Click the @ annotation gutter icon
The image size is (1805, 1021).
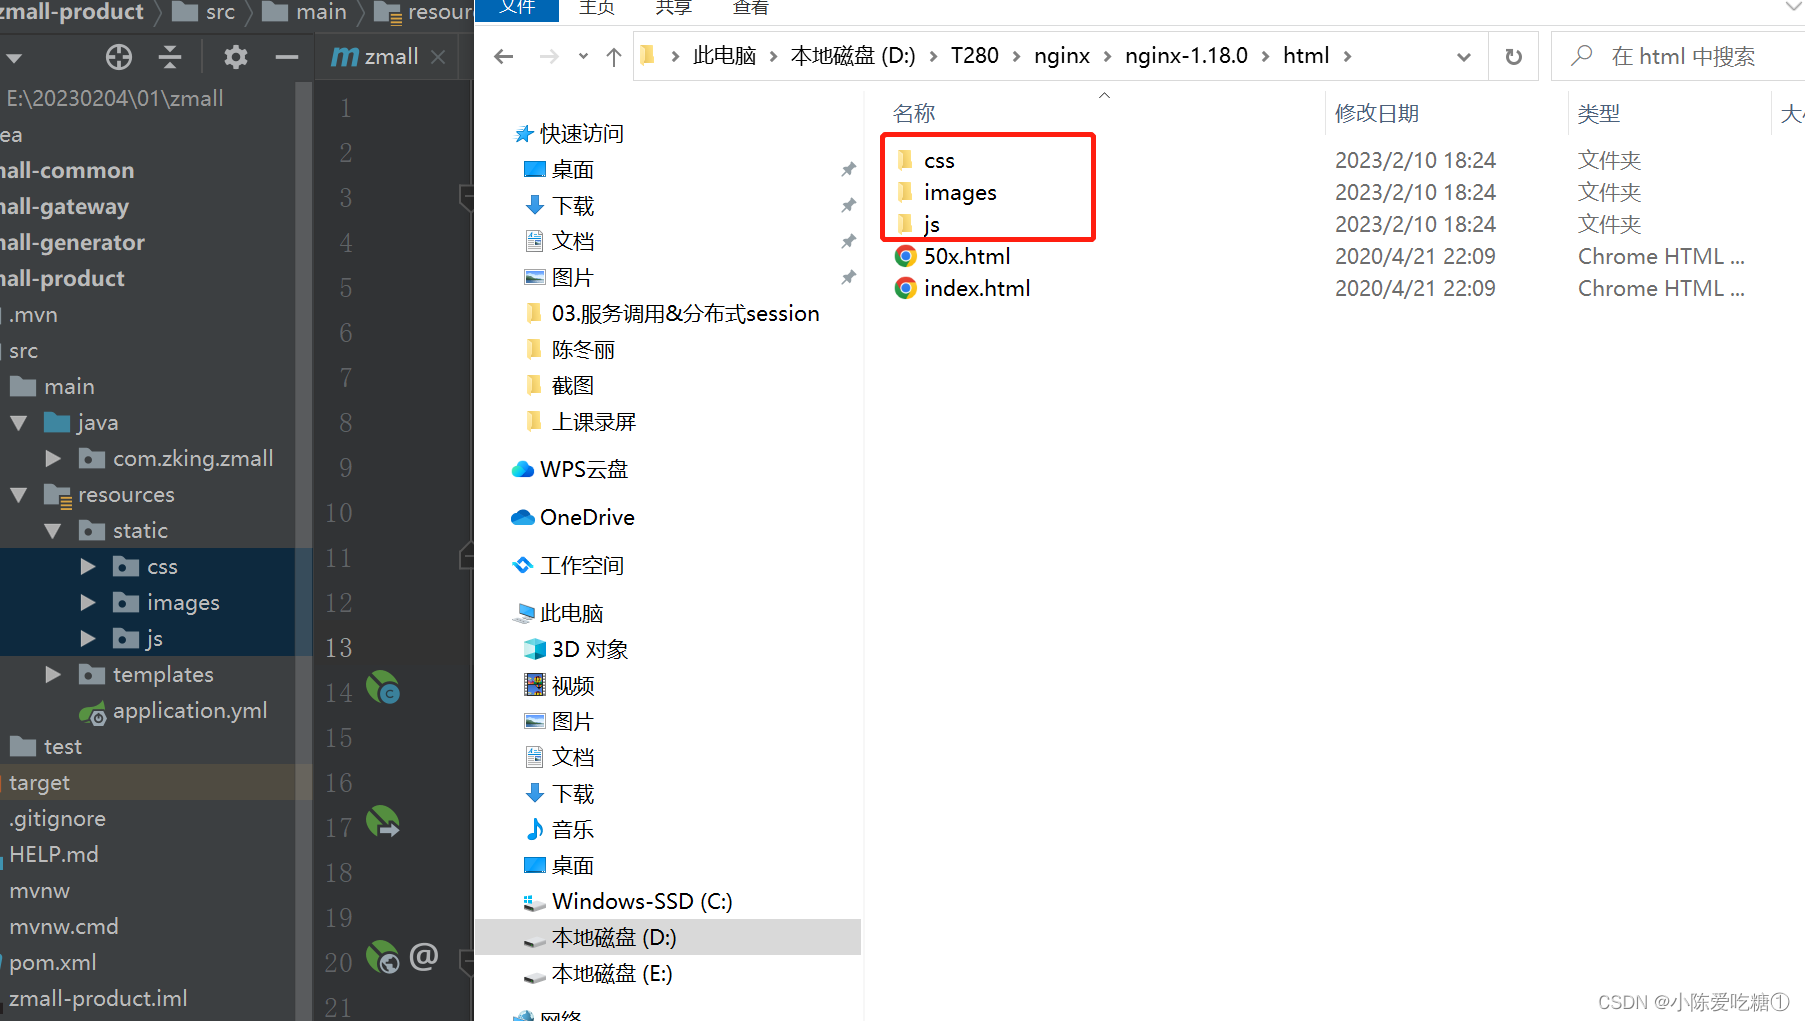coord(424,957)
